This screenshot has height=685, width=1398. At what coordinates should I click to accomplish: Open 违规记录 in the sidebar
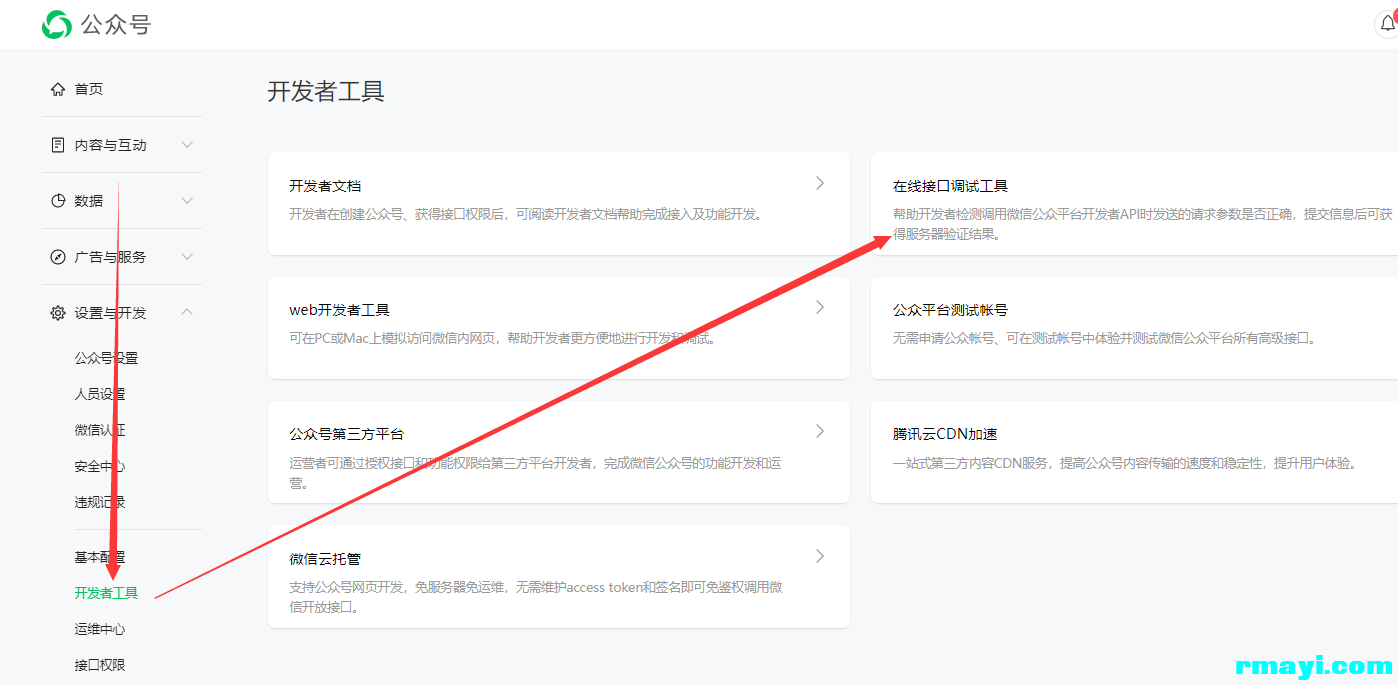[100, 502]
